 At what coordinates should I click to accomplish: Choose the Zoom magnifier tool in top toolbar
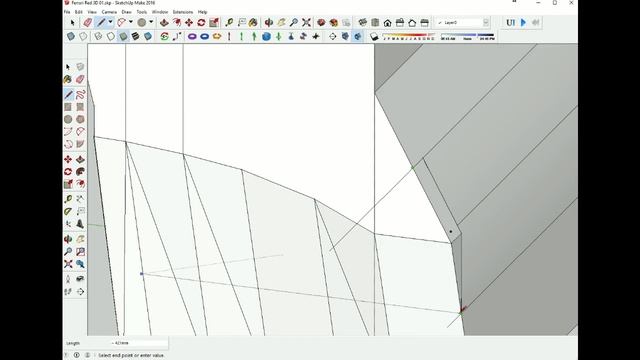click(293, 22)
